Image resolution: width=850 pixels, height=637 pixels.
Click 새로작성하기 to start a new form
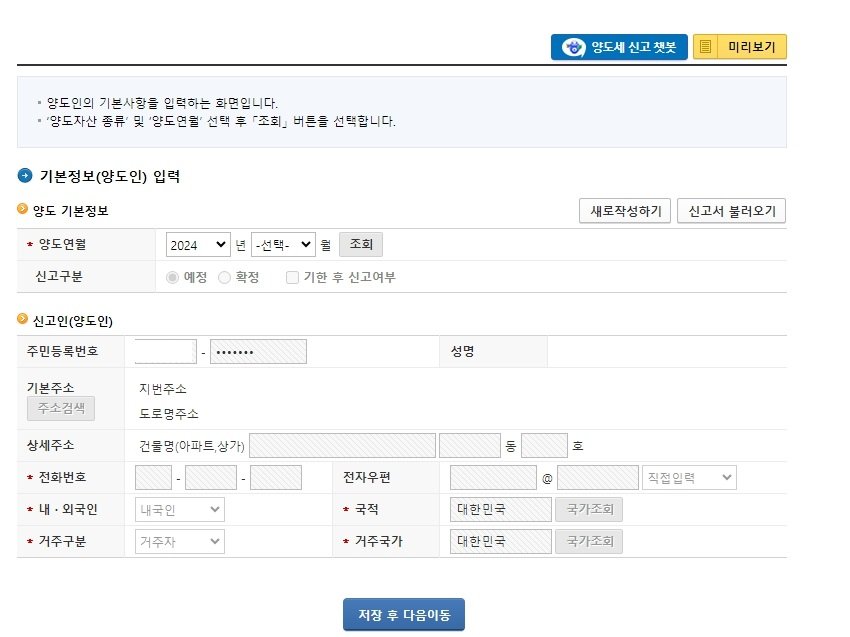pyautogui.click(x=623, y=211)
